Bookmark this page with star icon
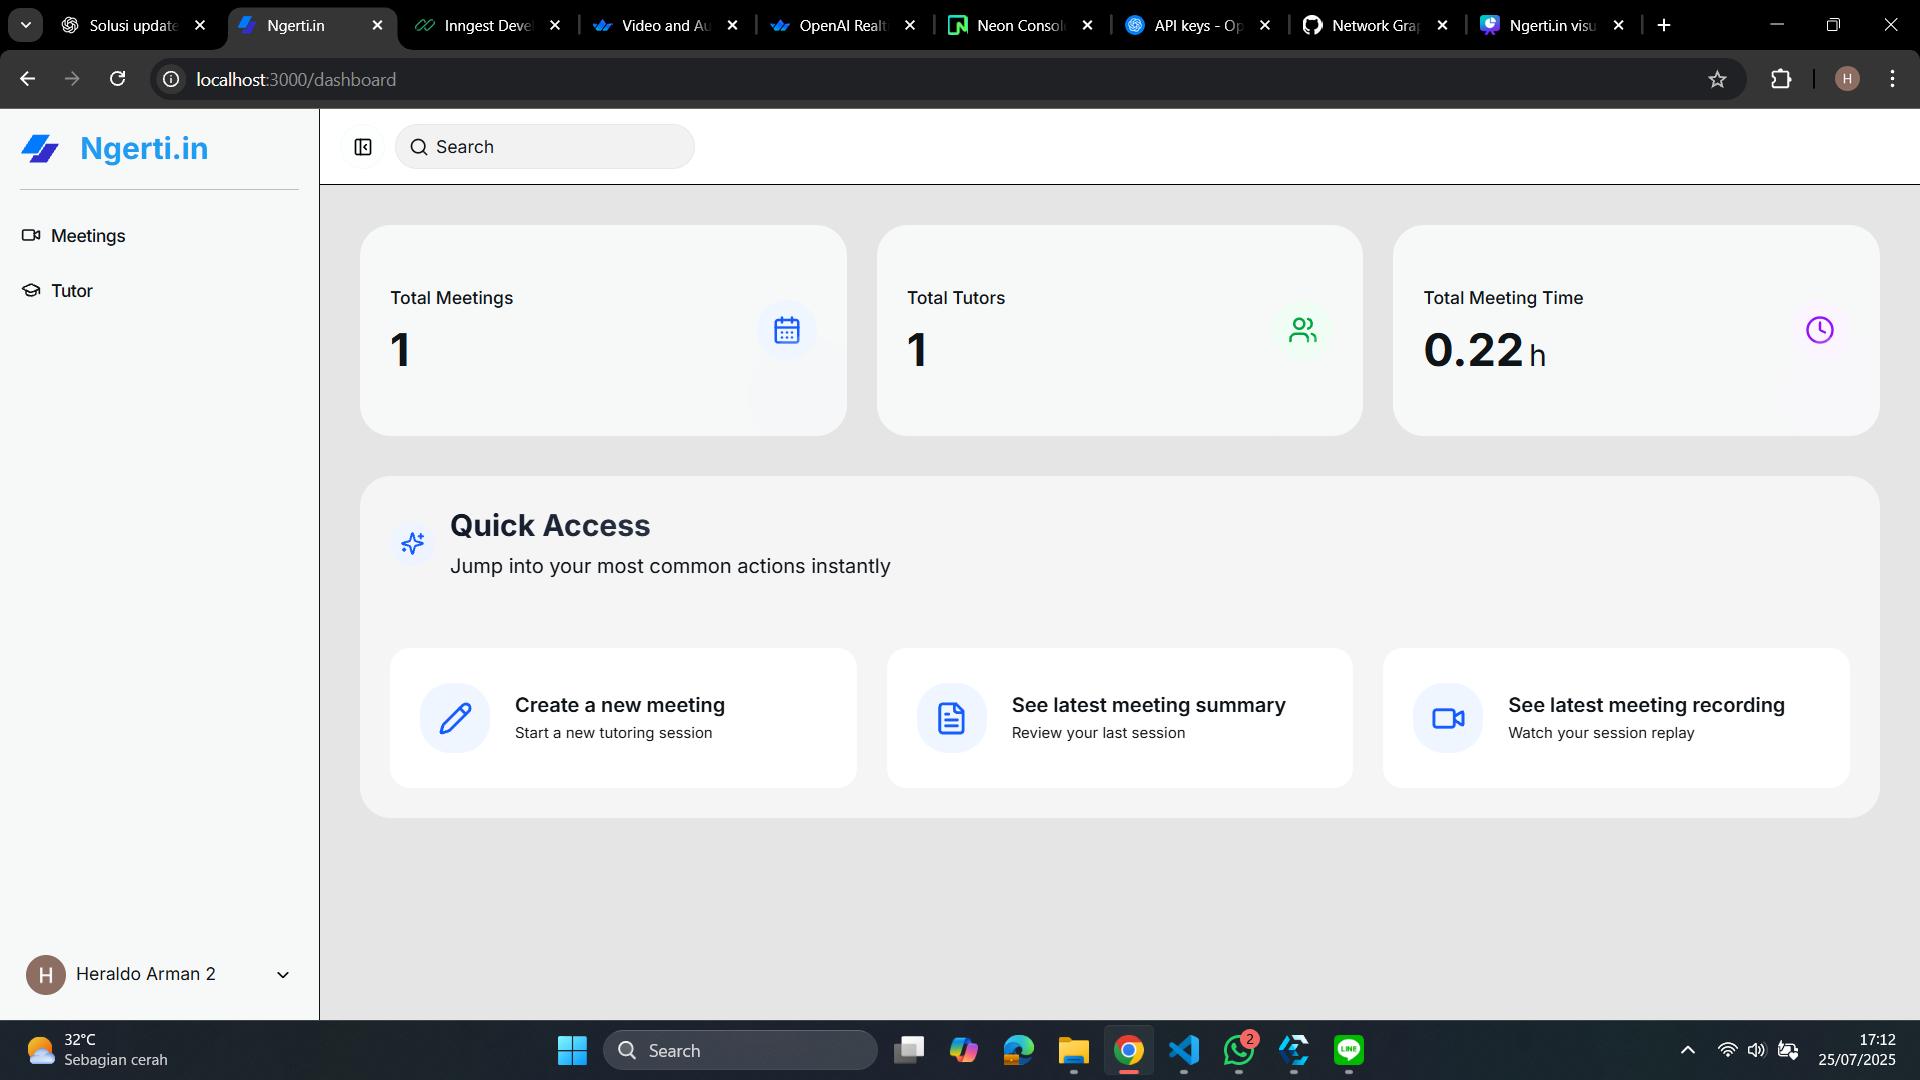Image resolution: width=1920 pixels, height=1080 pixels. [x=1717, y=79]
